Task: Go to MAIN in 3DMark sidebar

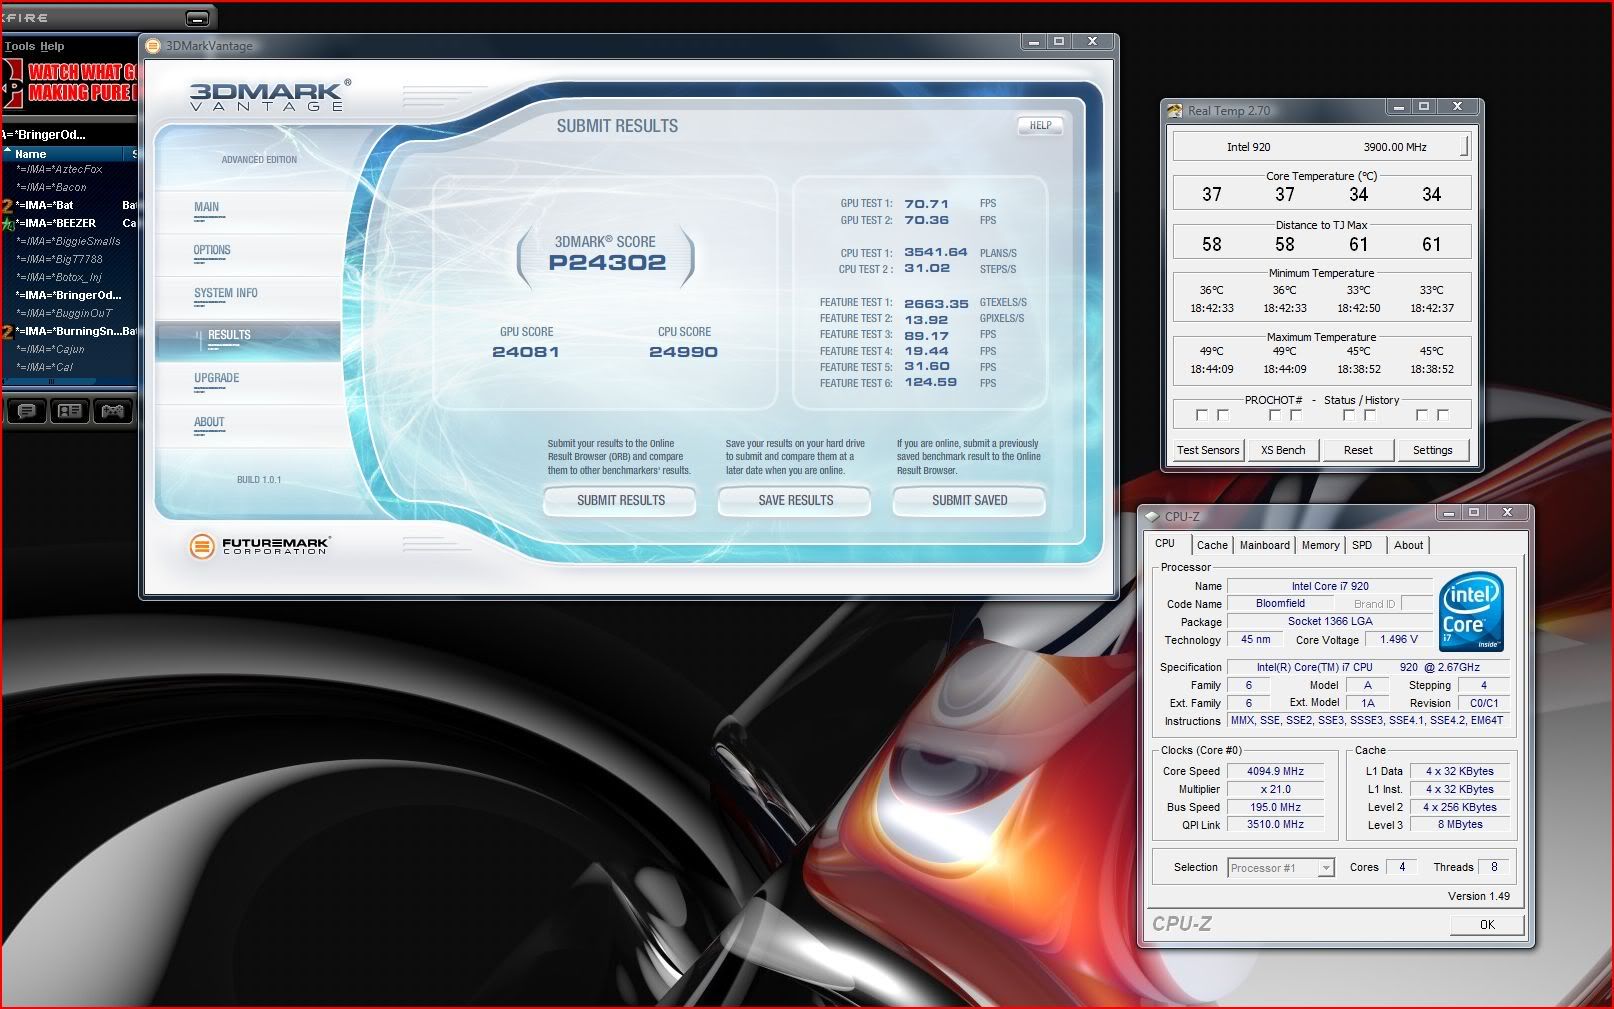Action: pyautogui.click(x=206, y=207)
